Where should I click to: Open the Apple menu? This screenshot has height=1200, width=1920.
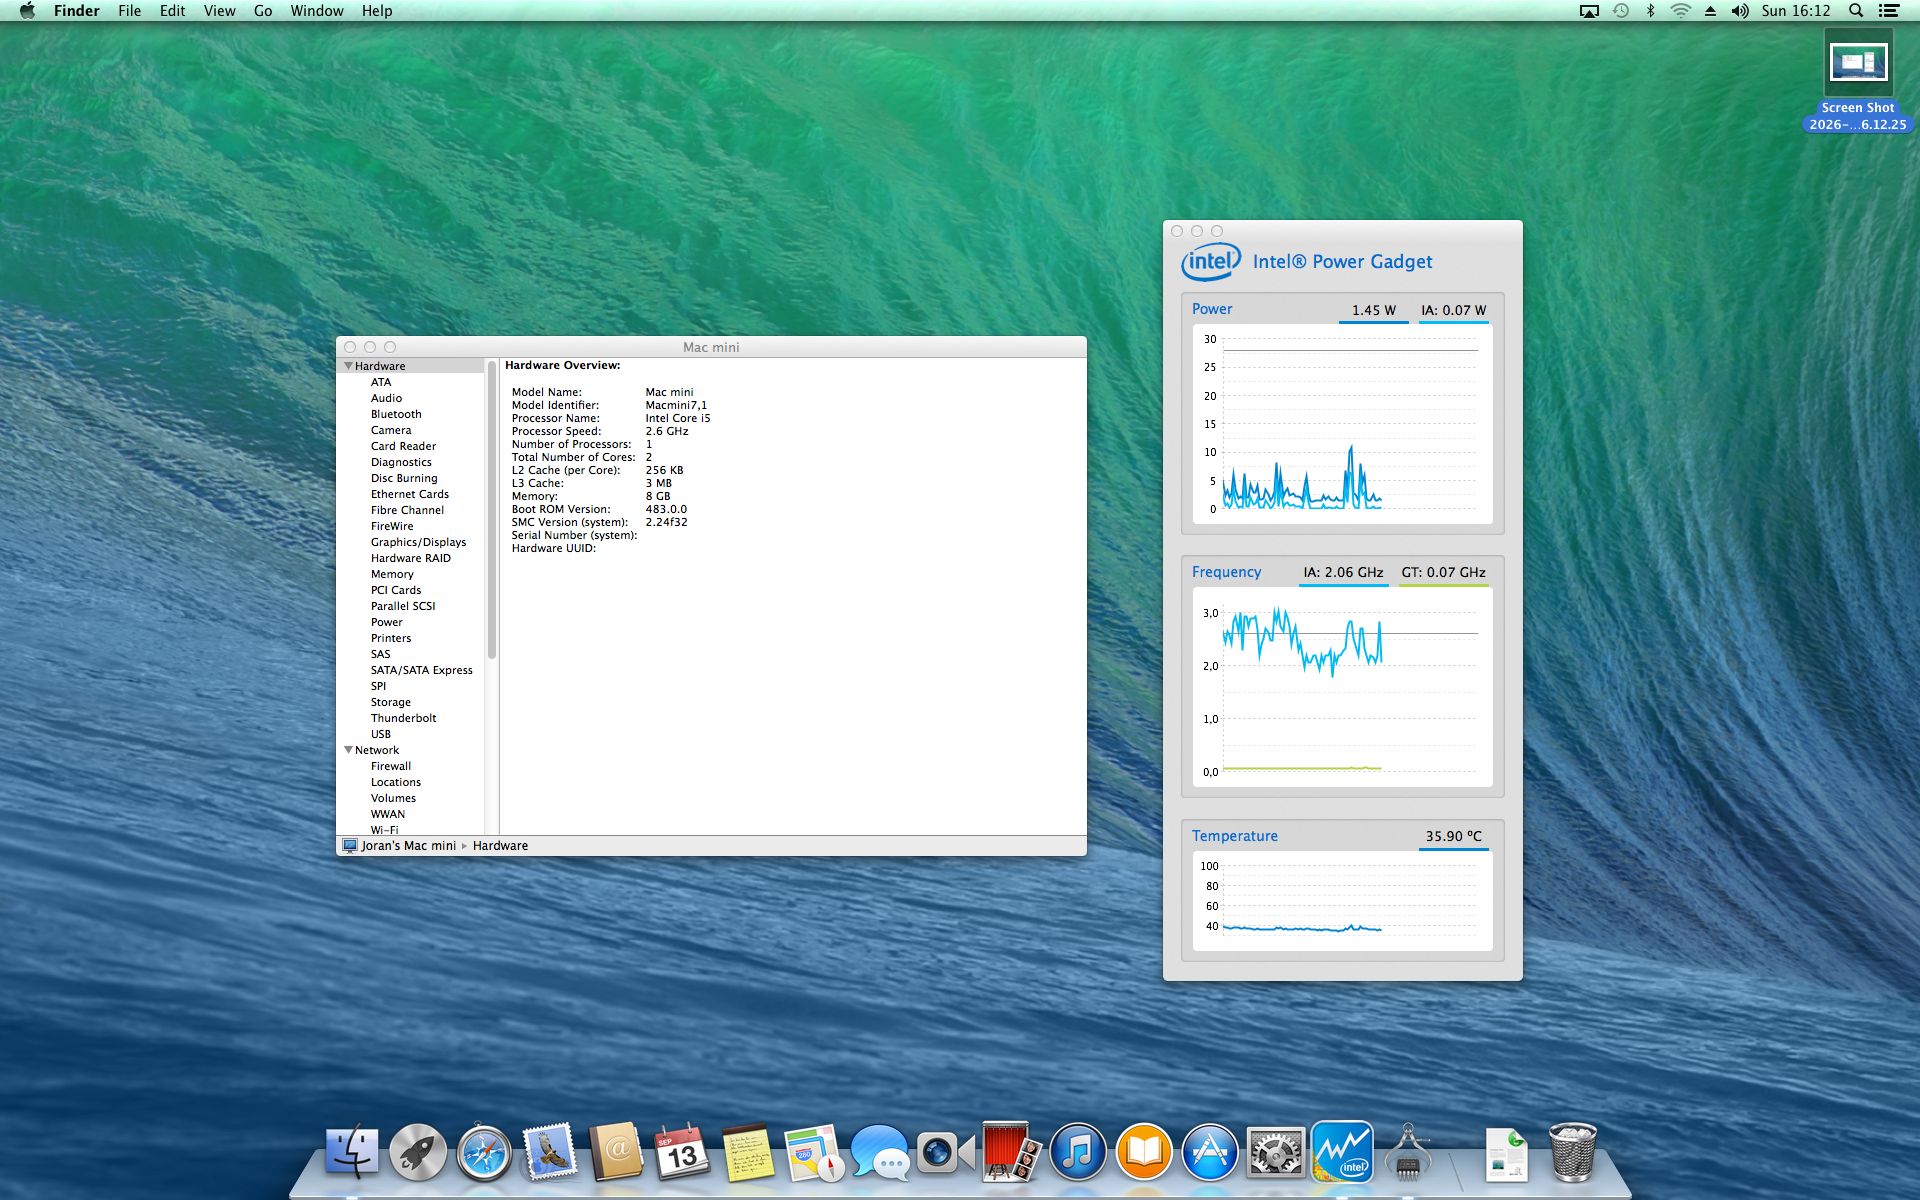pyautogui.click(x=27, y=11)
